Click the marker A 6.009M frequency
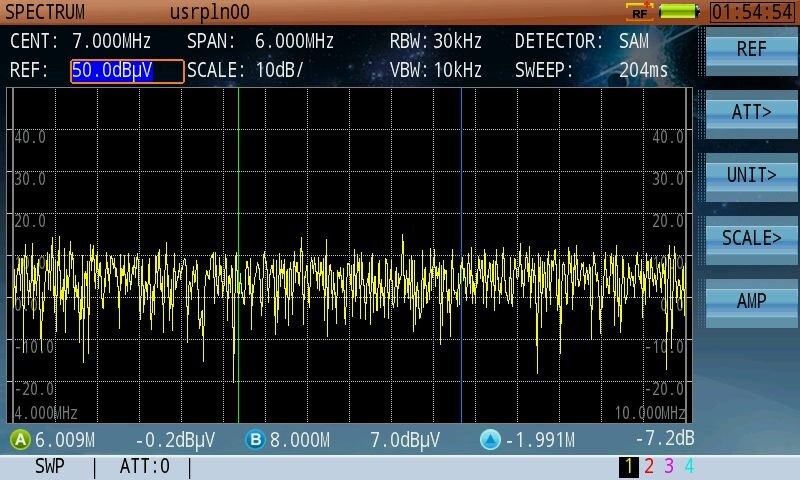 pyautogui.click(x=65, y=440)
